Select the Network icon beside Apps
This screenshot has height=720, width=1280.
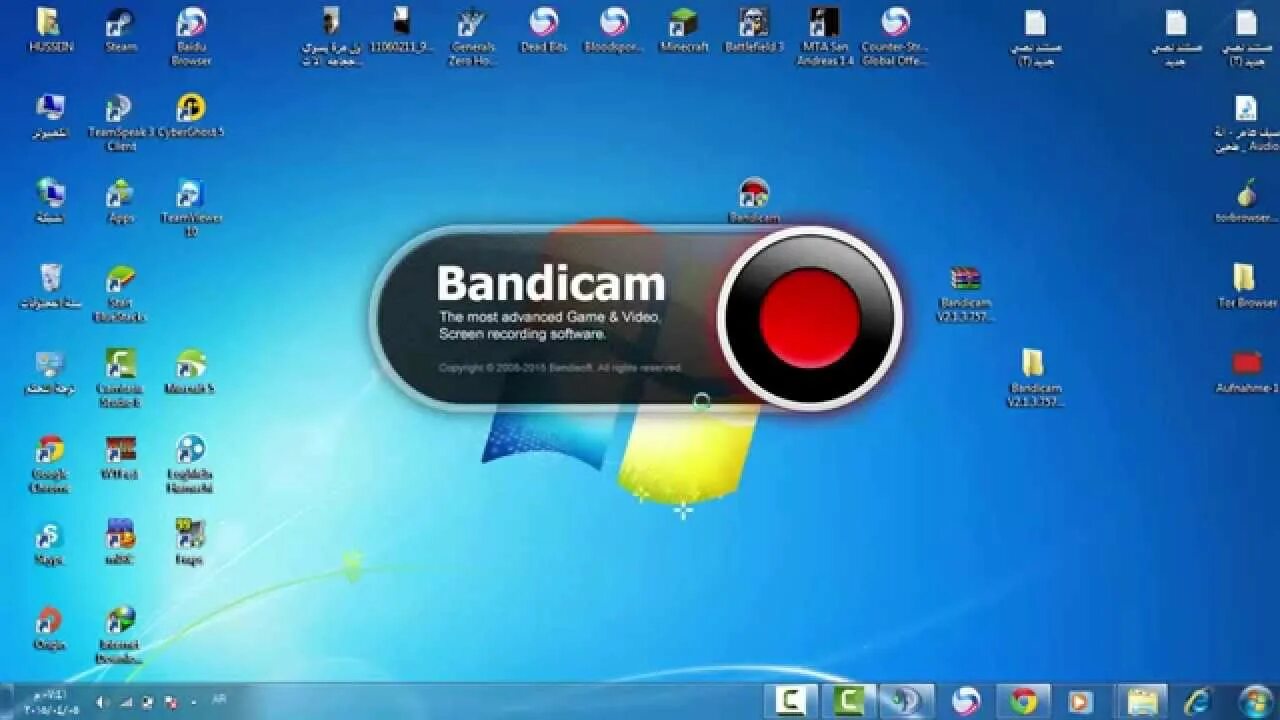[x=50, y=200]
